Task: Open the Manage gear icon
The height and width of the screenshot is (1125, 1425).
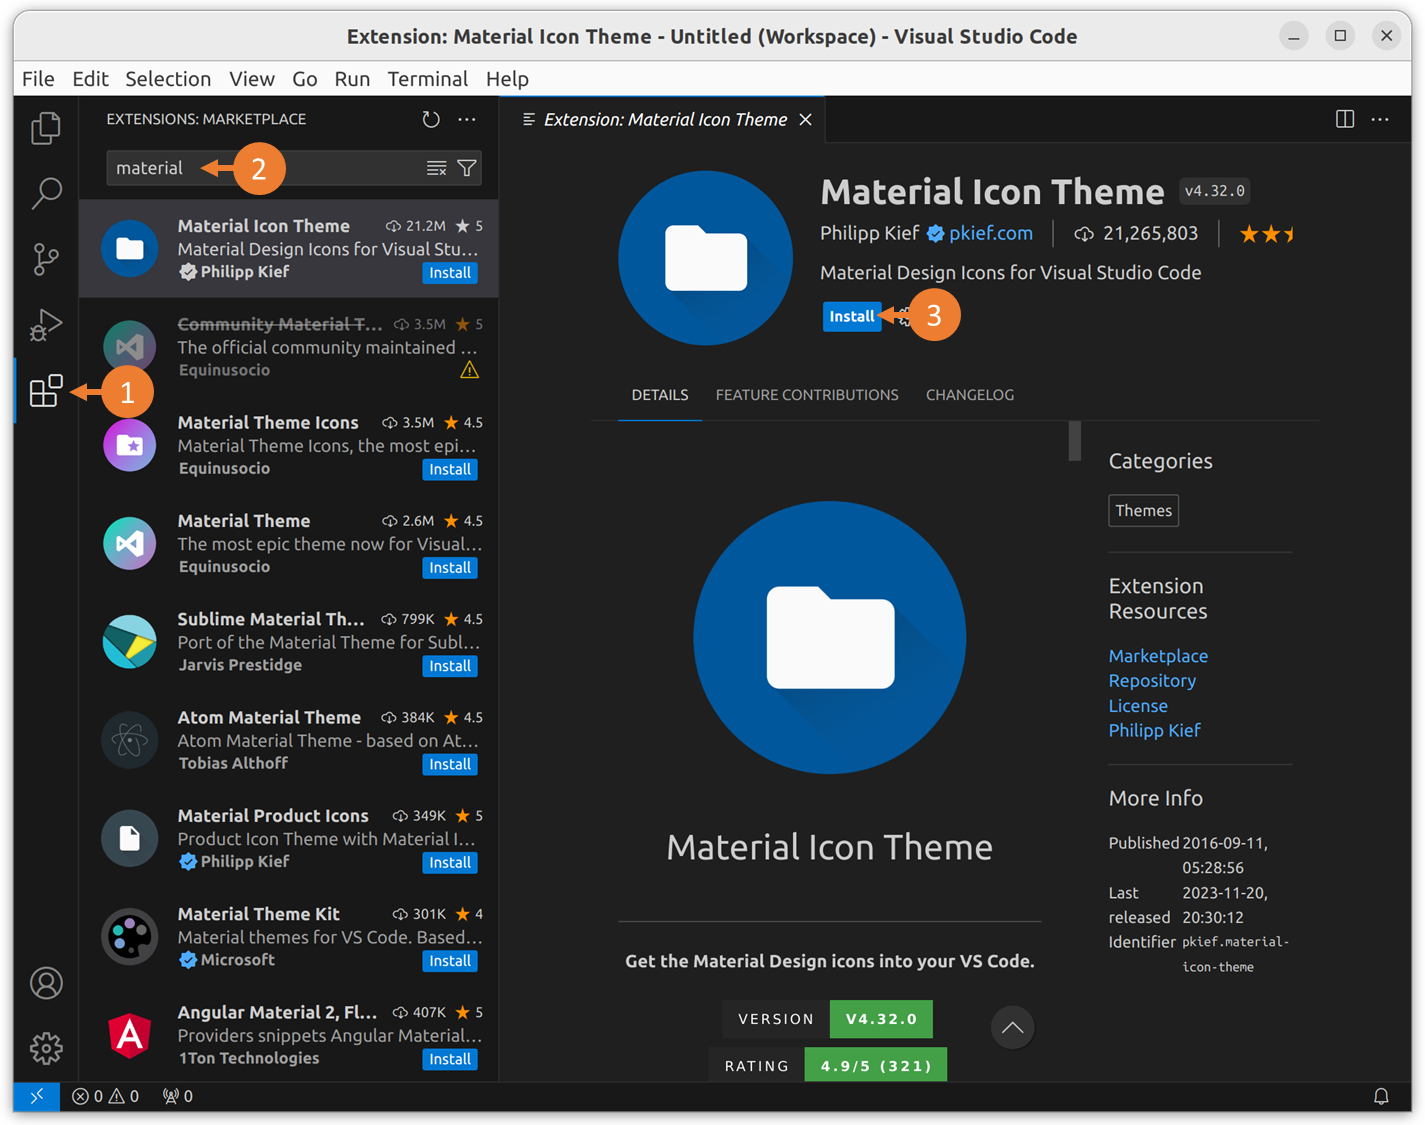Action: pos(46,1048)
